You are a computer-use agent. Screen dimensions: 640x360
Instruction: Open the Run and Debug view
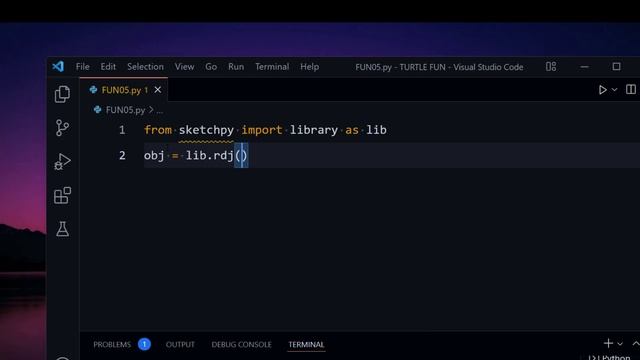(x=62, y=162)
